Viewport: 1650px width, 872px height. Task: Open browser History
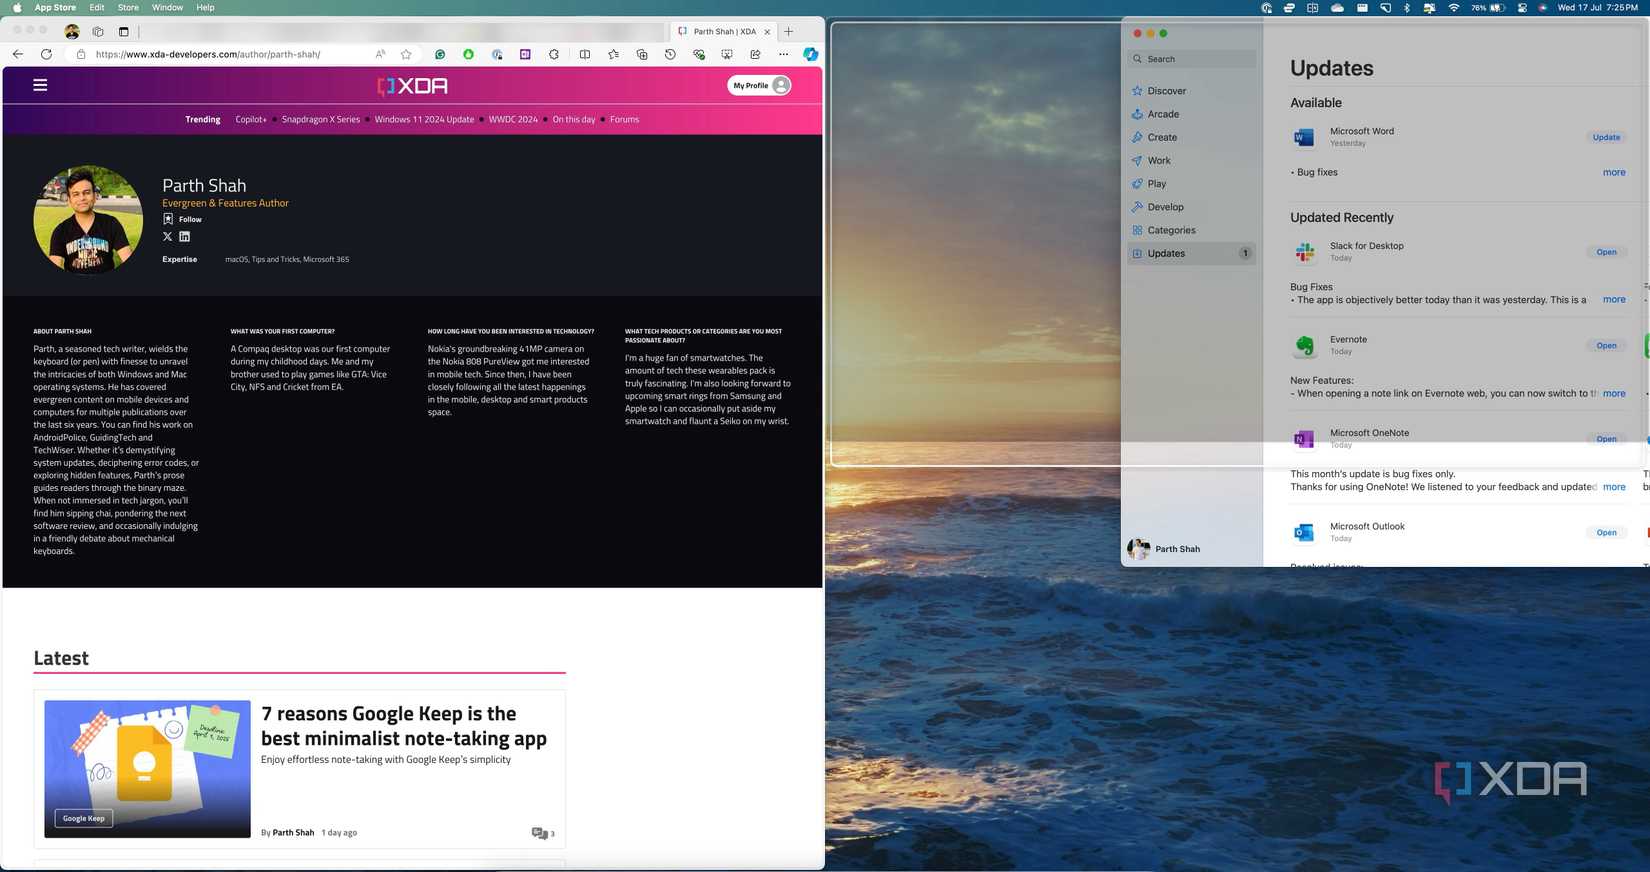(x=670, y=54)
